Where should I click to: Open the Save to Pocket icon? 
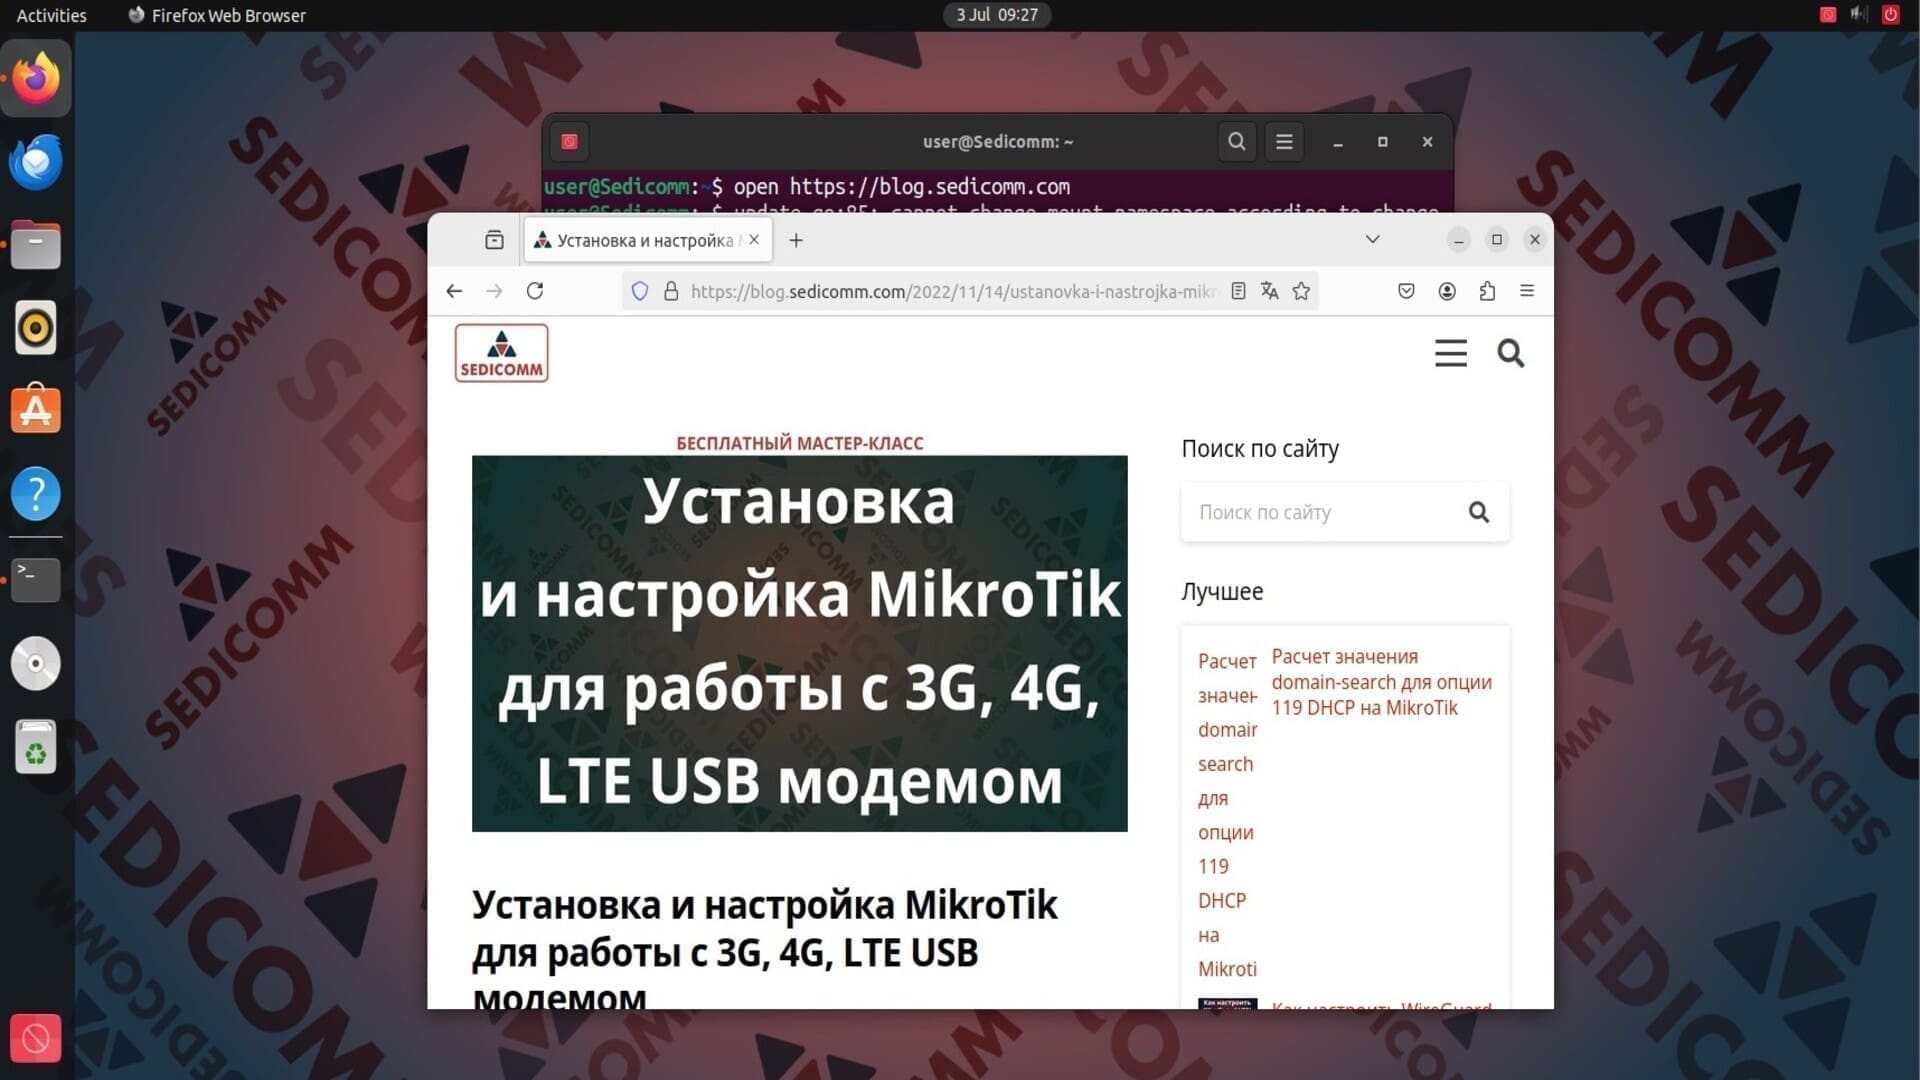(x=1406, y=291)
